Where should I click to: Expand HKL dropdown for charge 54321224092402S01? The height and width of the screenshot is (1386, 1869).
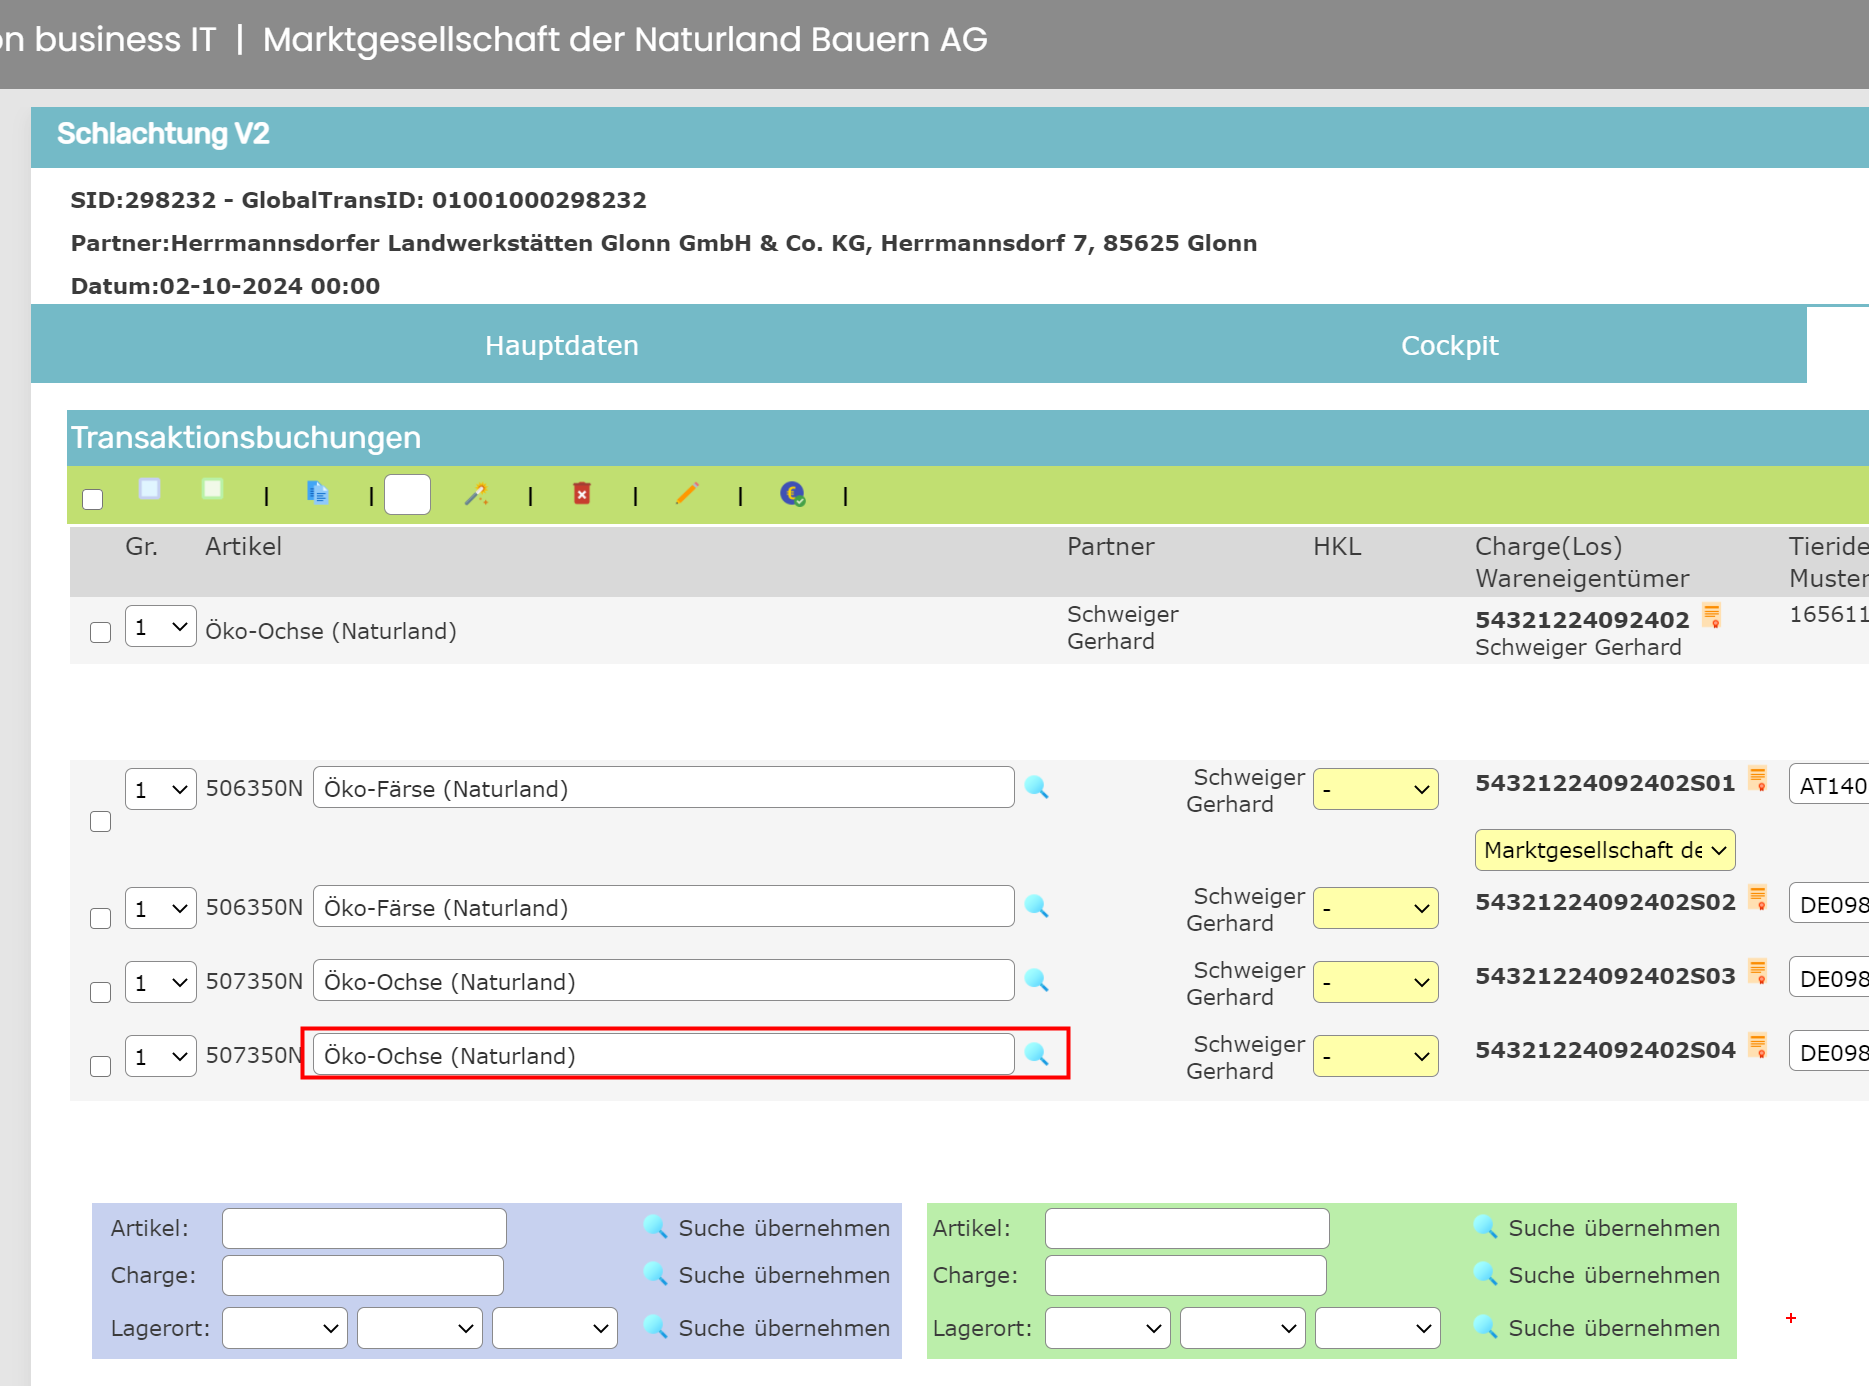click(x=1375, y=789)
